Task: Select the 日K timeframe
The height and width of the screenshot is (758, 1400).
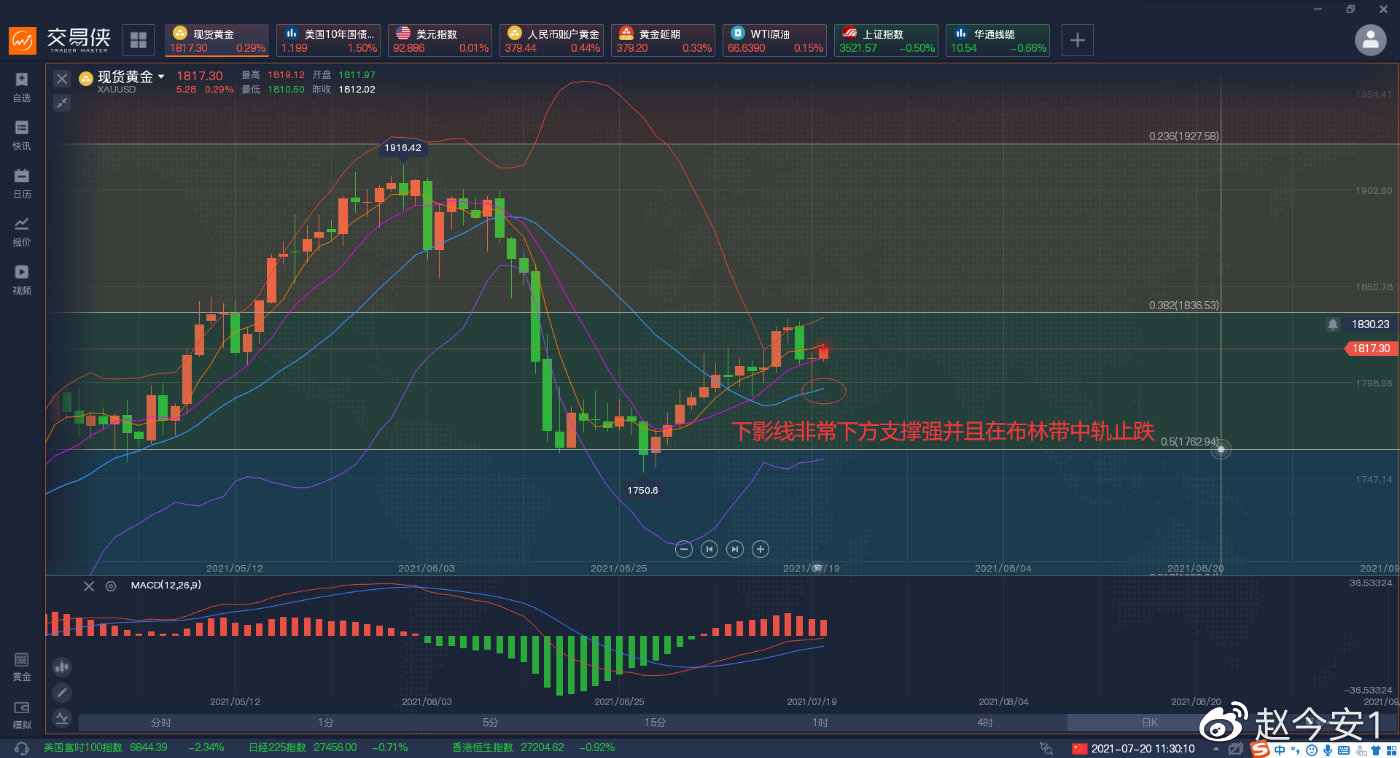Action: pyautogui.click(x=1149, y=722)
